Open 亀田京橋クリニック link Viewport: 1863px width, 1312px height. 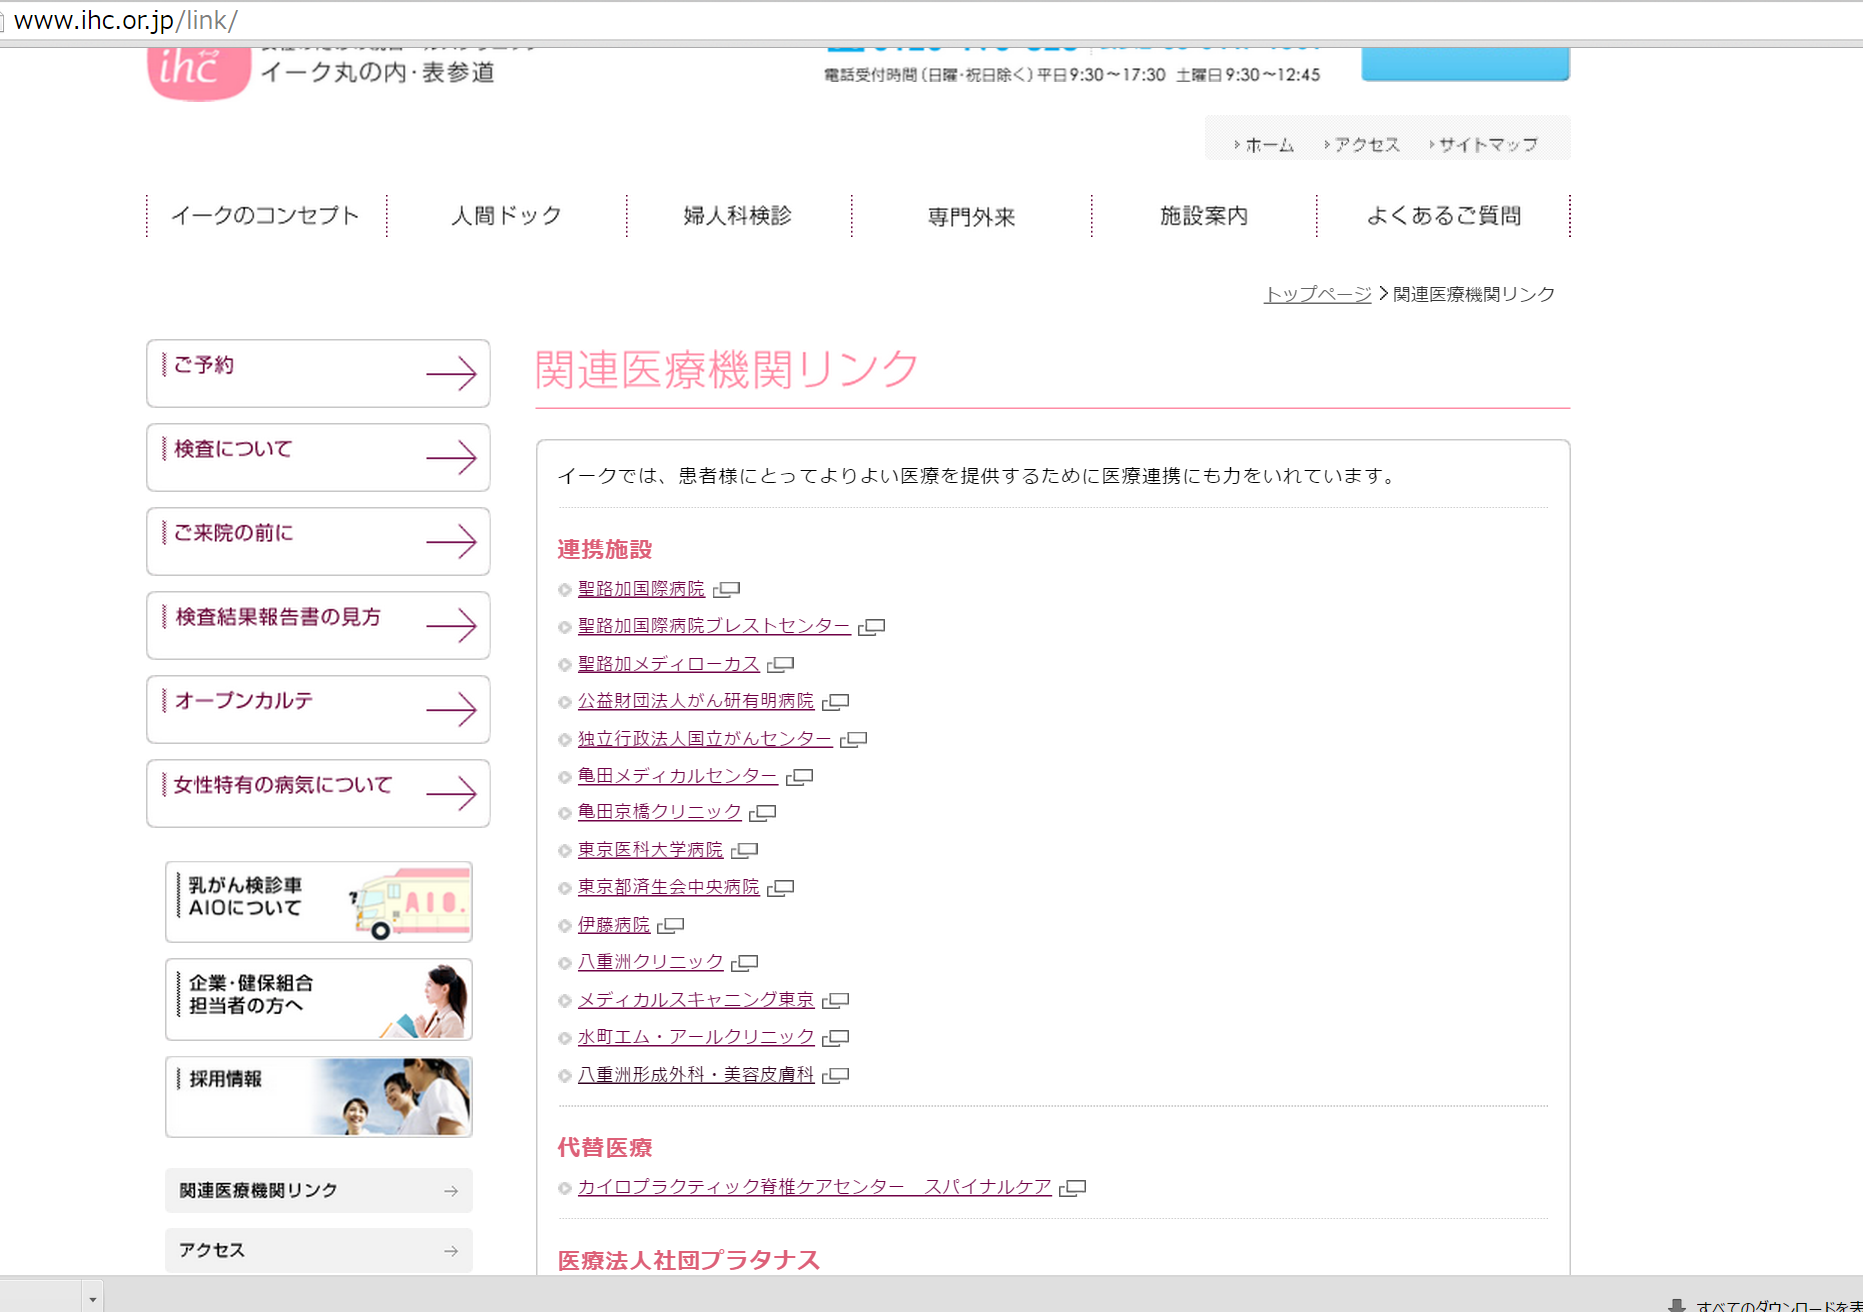click(x=660, y=812)
